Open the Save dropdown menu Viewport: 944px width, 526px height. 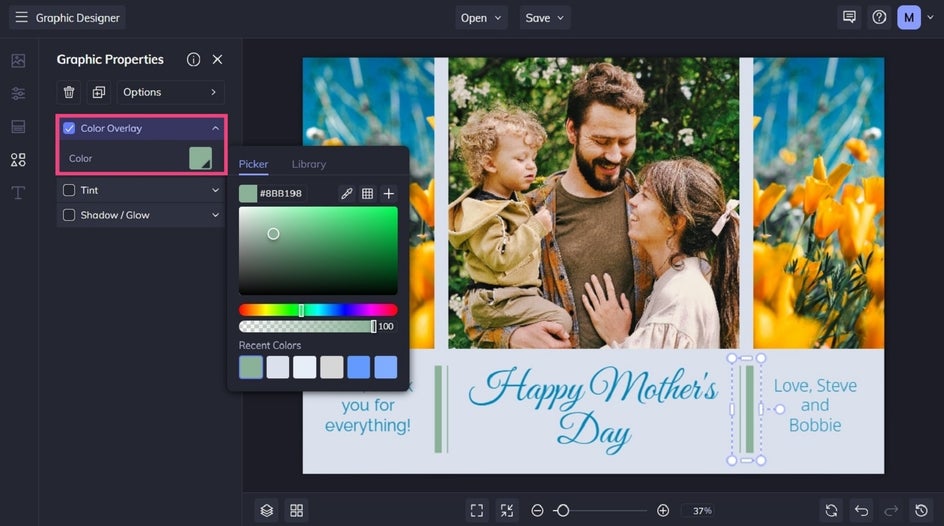pos(545,18)
